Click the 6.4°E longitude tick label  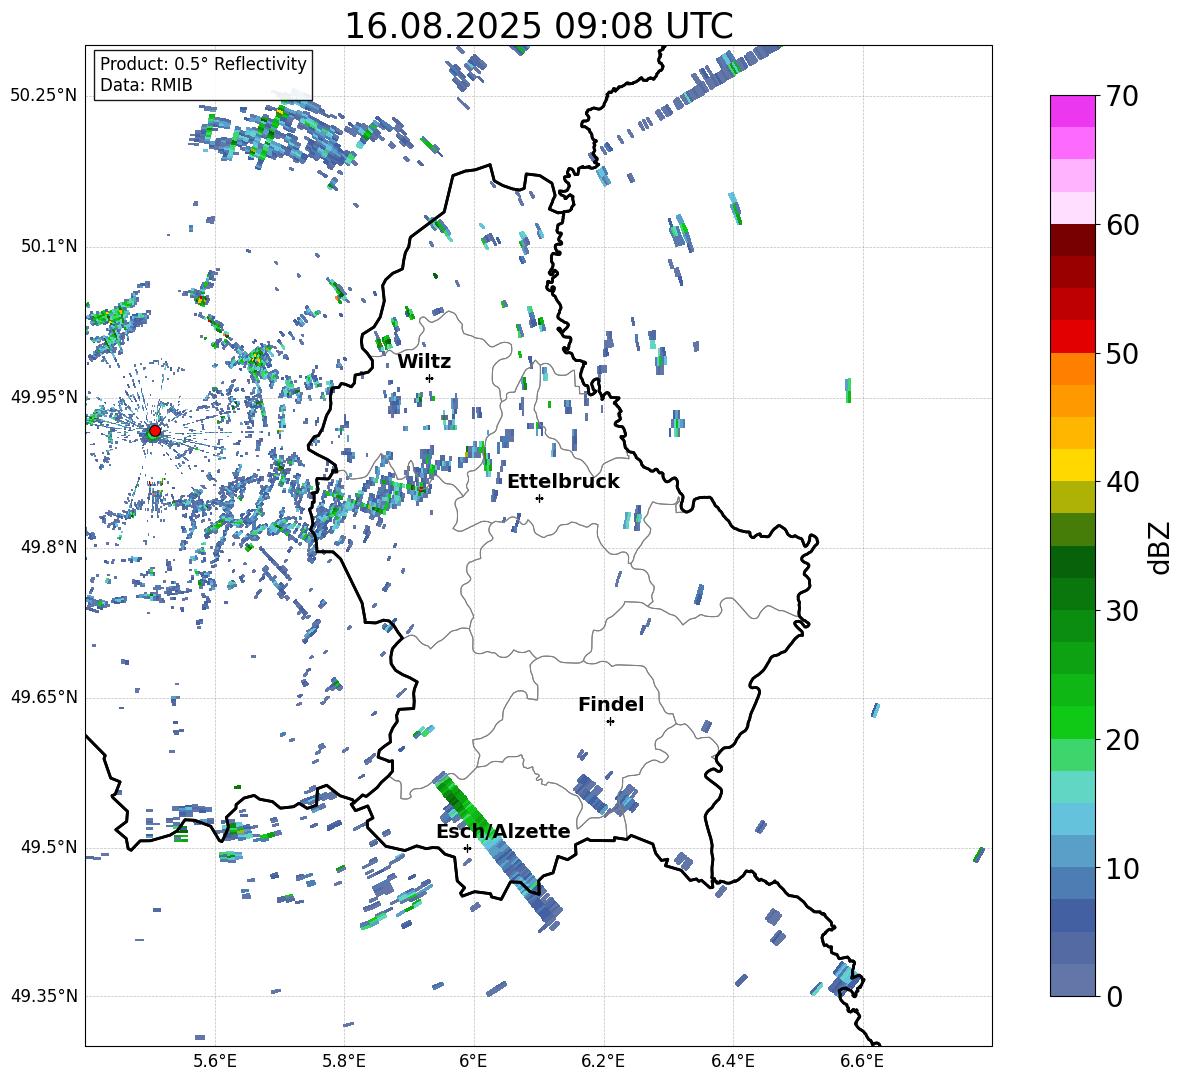tap(732, 1061)
